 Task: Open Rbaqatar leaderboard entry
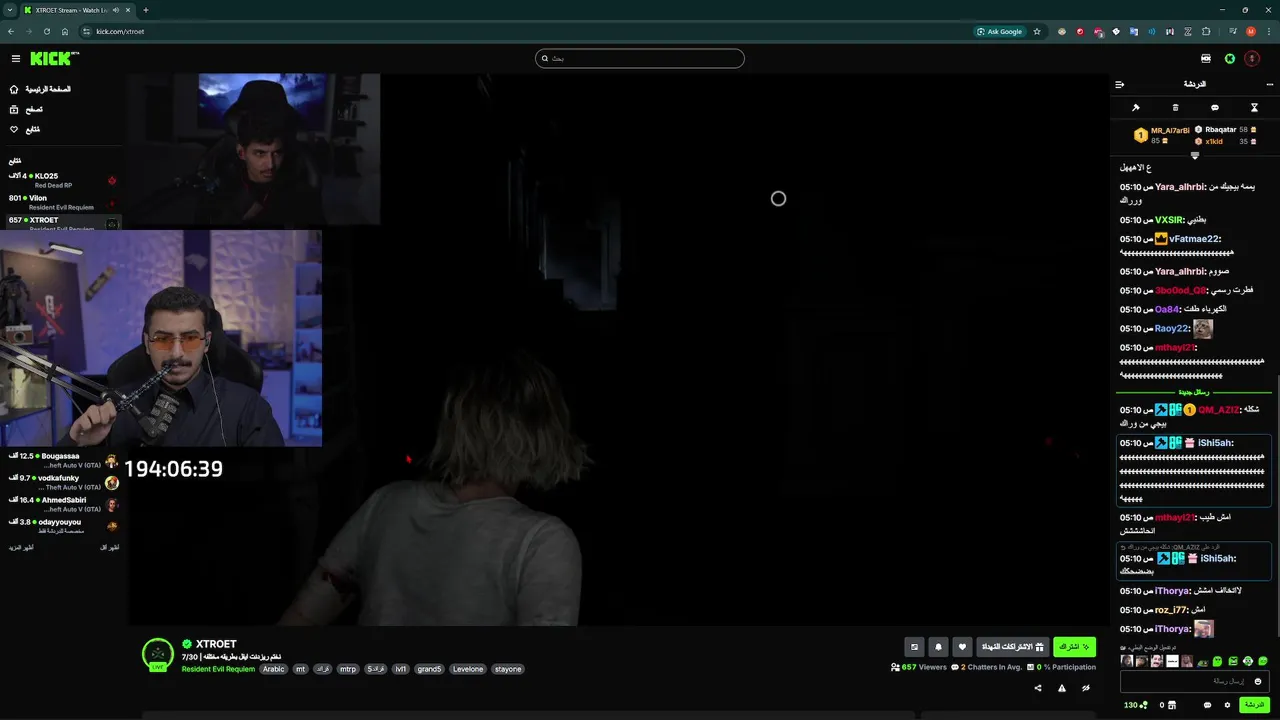click(1225, 130)
